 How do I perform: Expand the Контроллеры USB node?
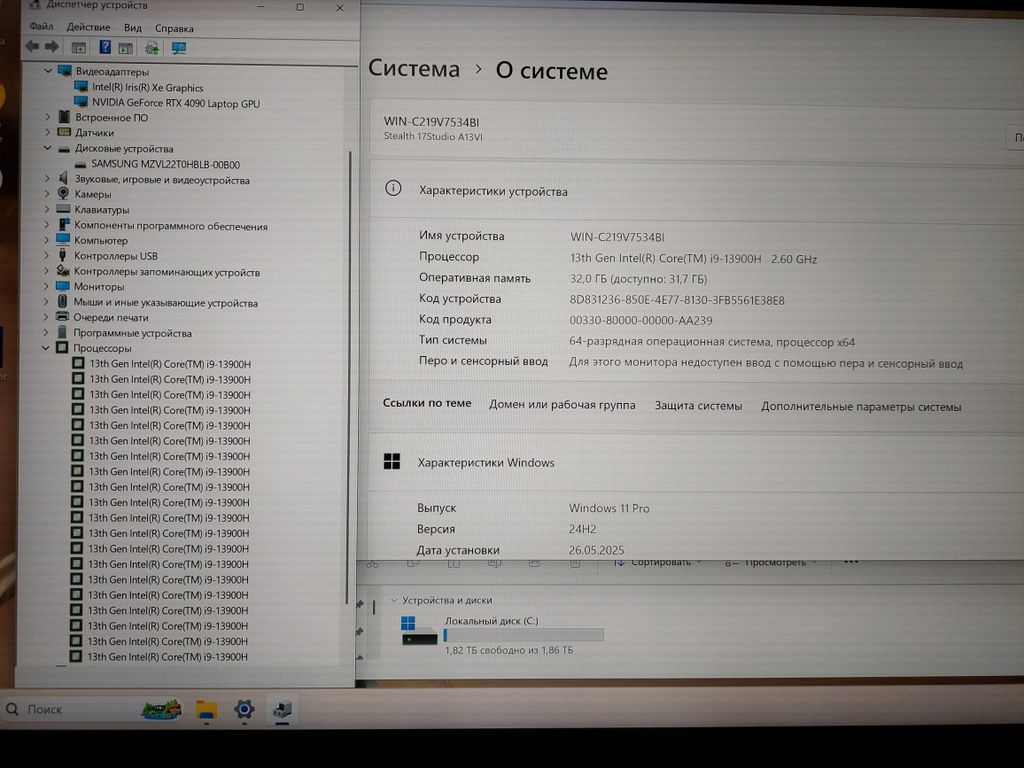coord(47,256)
